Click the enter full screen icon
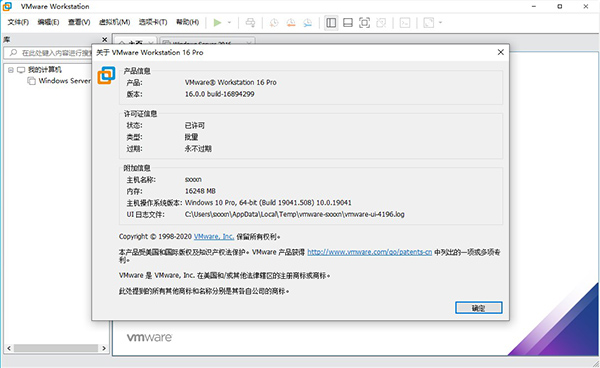 click(364, 23)
